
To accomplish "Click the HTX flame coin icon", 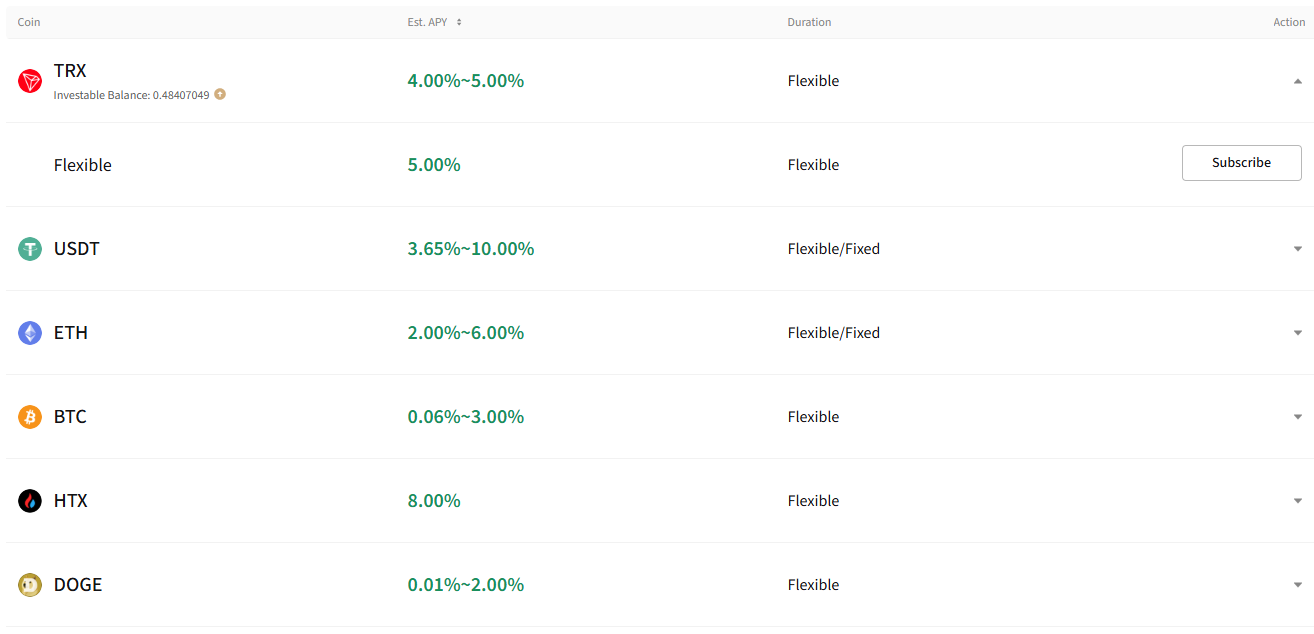I will click(x=30, y=501).
